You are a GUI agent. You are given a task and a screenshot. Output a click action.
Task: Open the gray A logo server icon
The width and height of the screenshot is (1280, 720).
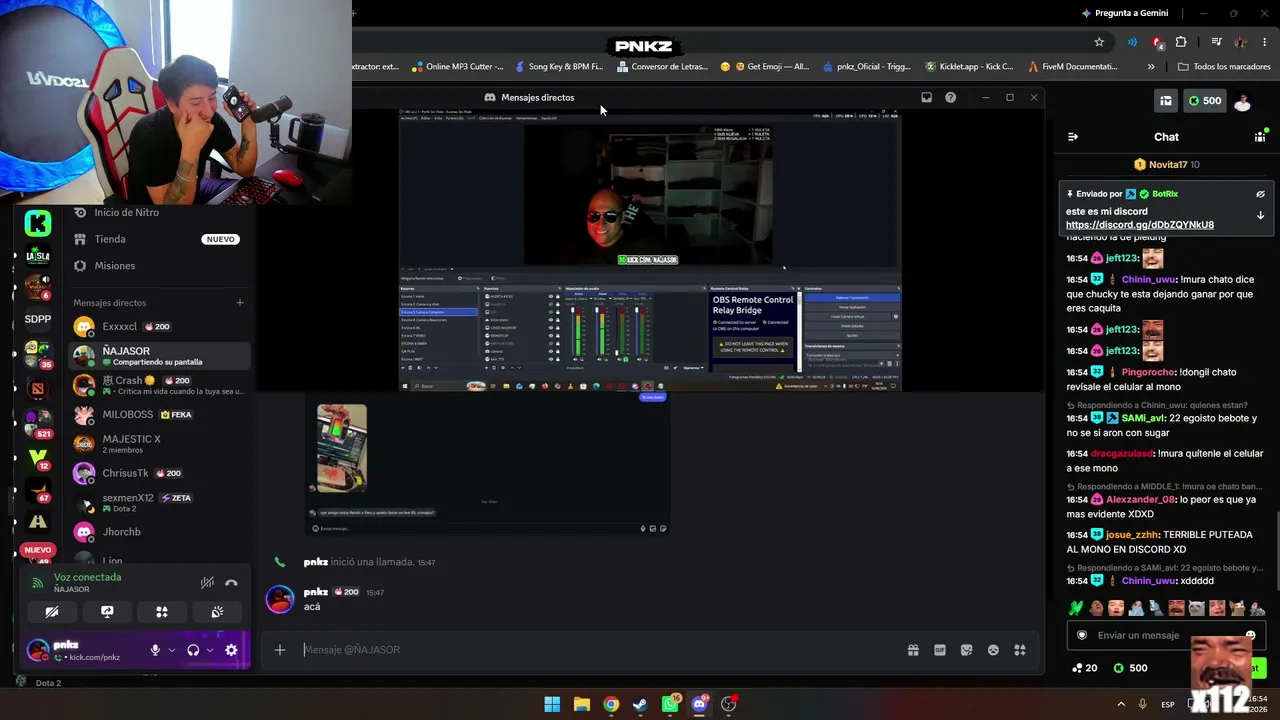38,522
